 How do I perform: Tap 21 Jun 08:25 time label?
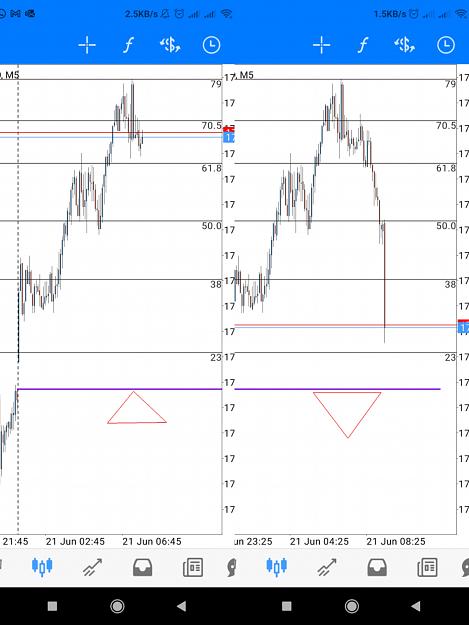pyautogui.click(x=396, y=541)
